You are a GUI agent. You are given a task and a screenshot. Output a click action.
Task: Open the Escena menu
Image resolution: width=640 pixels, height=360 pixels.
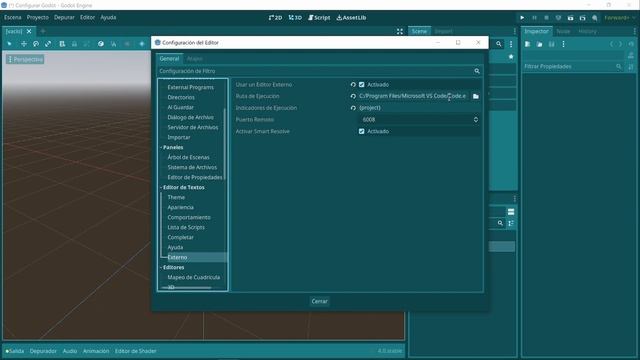coord(13,18)
